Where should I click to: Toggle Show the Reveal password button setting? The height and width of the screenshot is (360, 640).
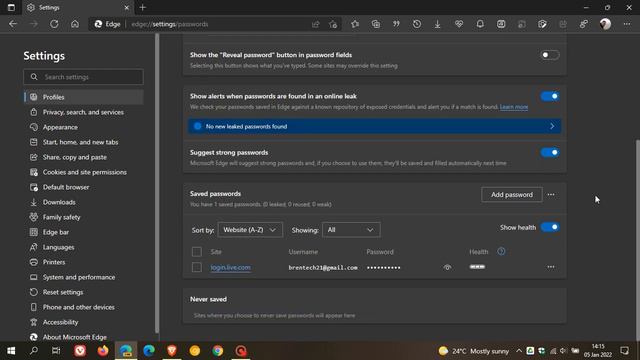pos(549,55)
